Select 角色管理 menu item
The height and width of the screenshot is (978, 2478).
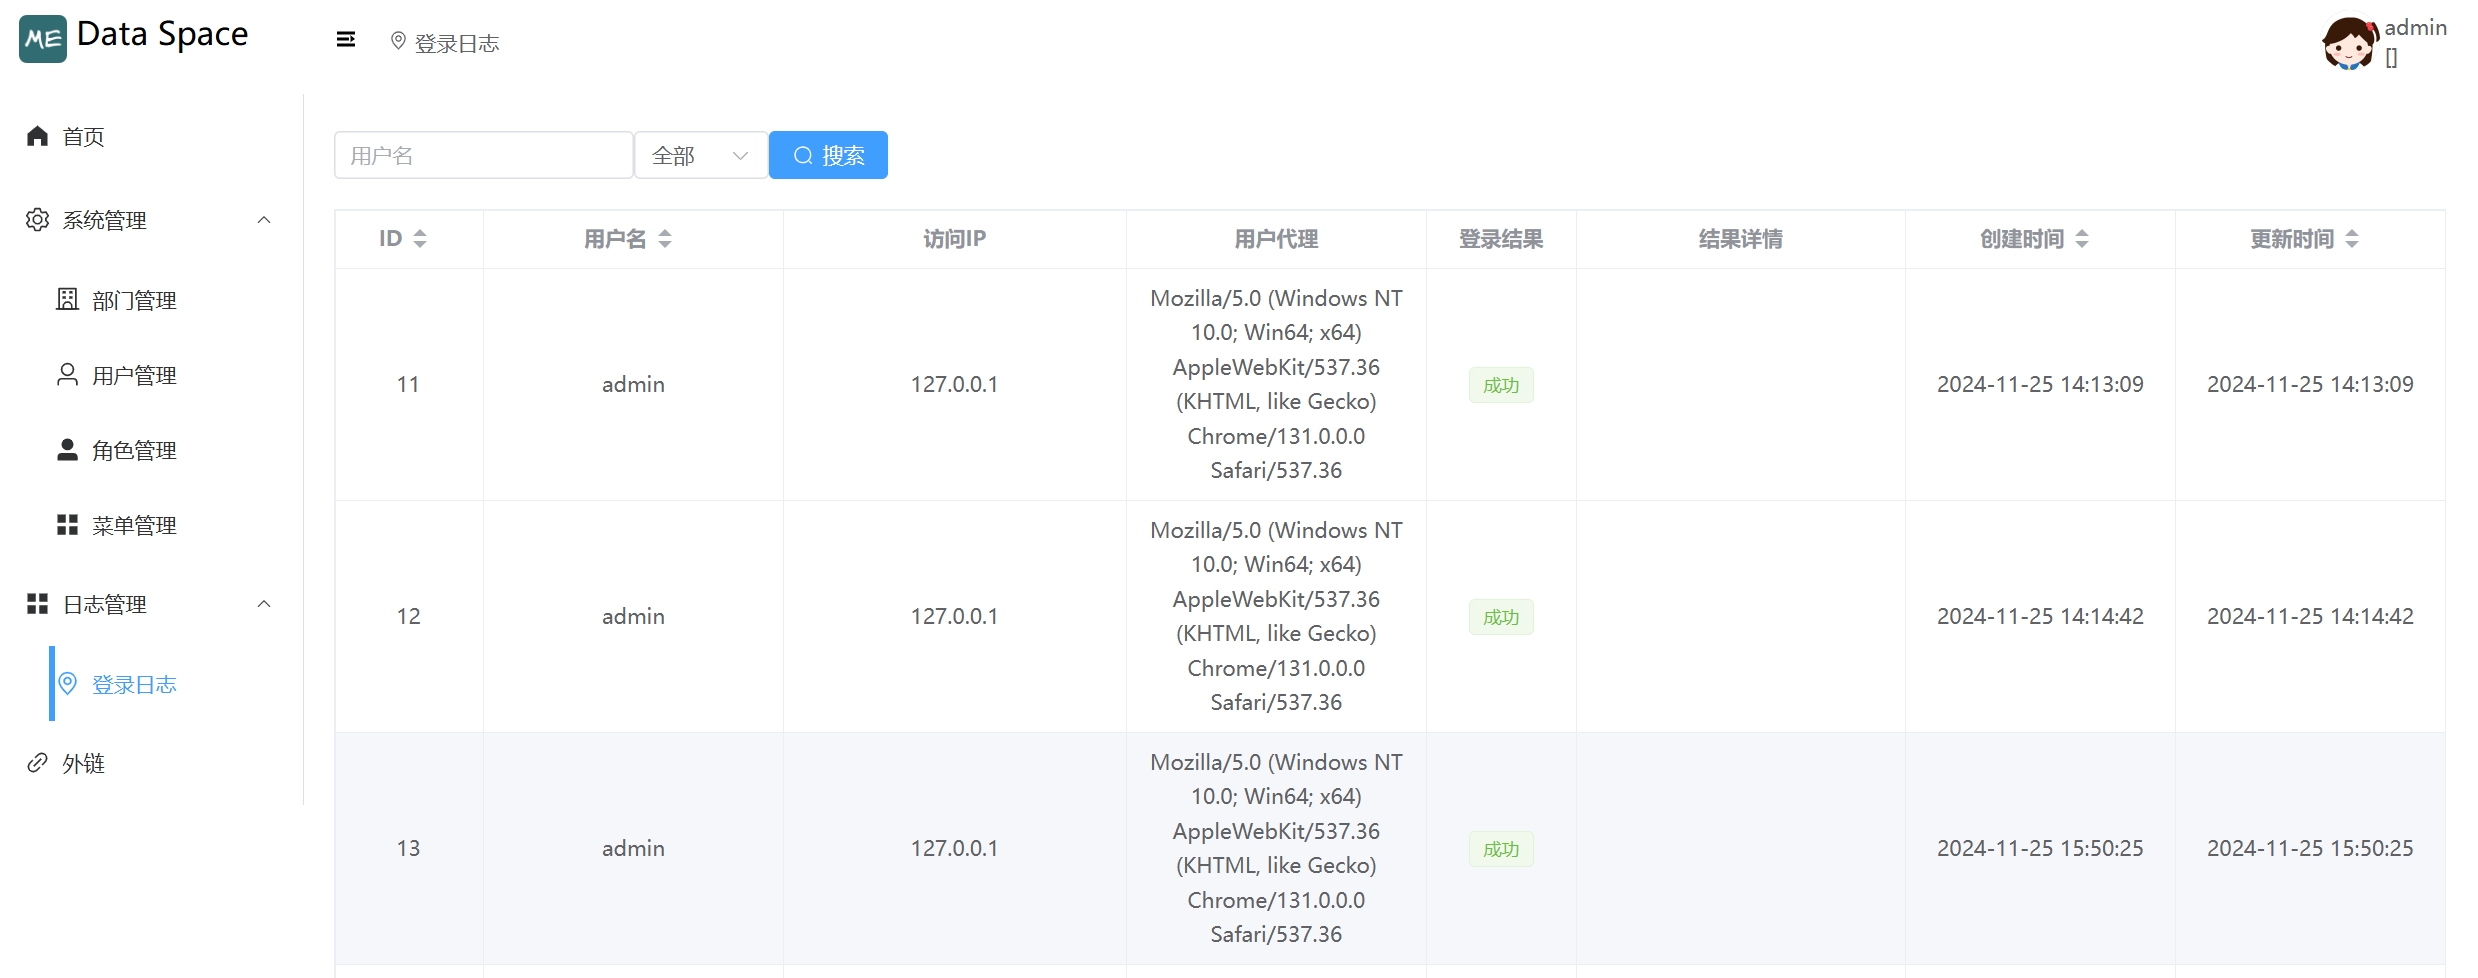click(134, 451)
